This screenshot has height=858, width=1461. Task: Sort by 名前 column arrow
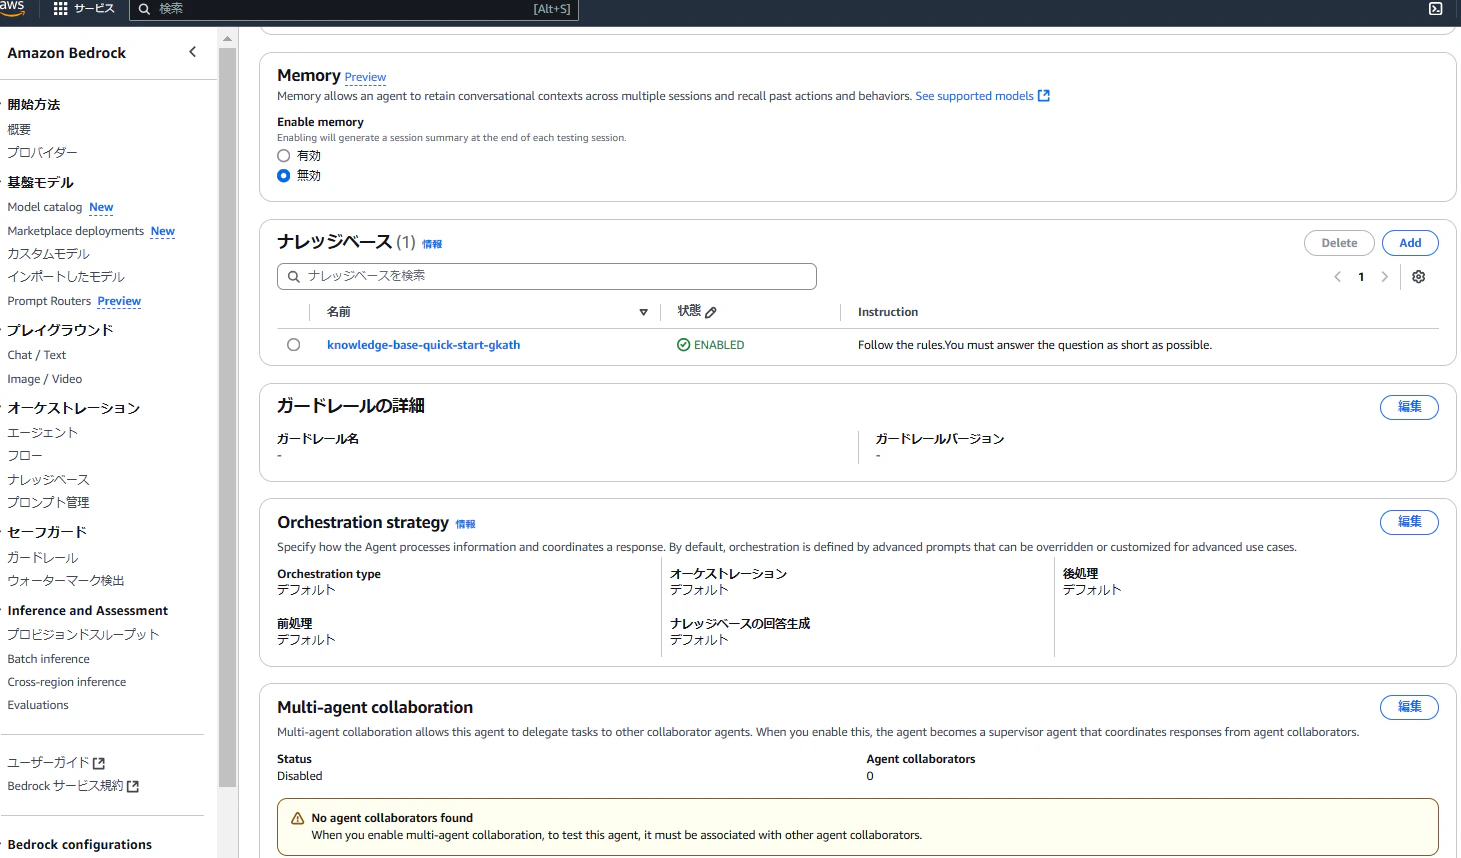click(x=643, y=312)
